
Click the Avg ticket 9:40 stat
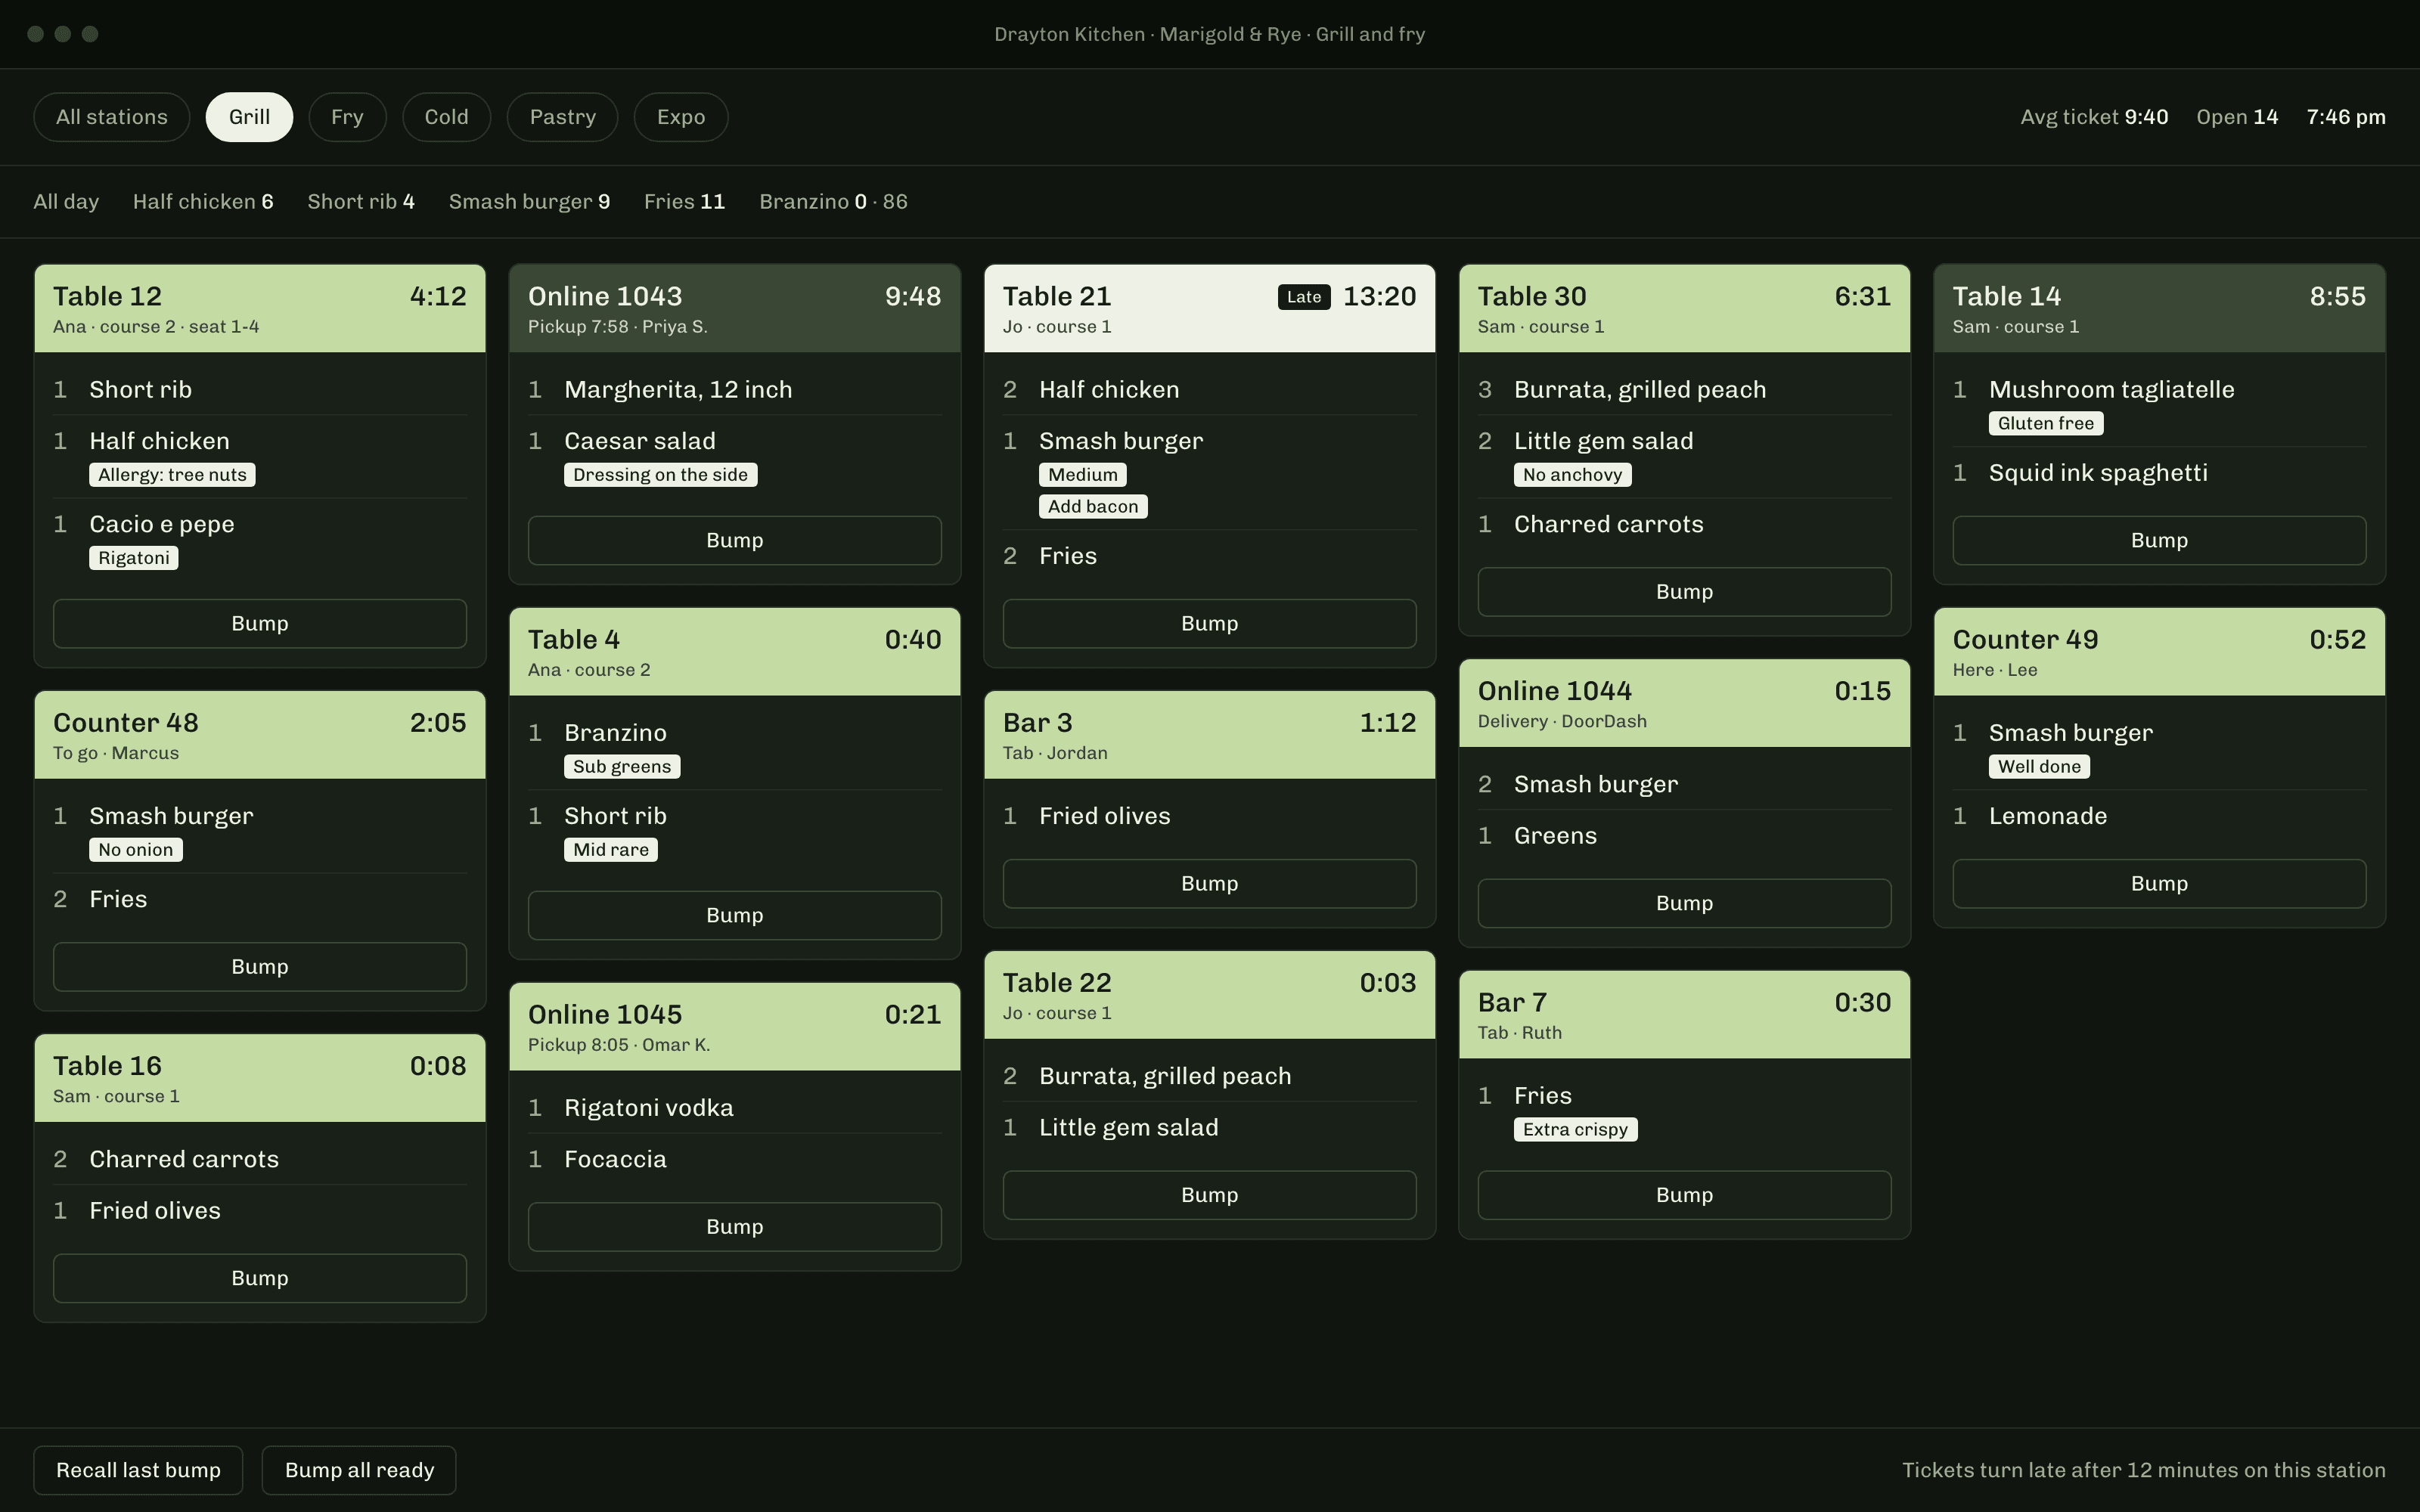2094,117
